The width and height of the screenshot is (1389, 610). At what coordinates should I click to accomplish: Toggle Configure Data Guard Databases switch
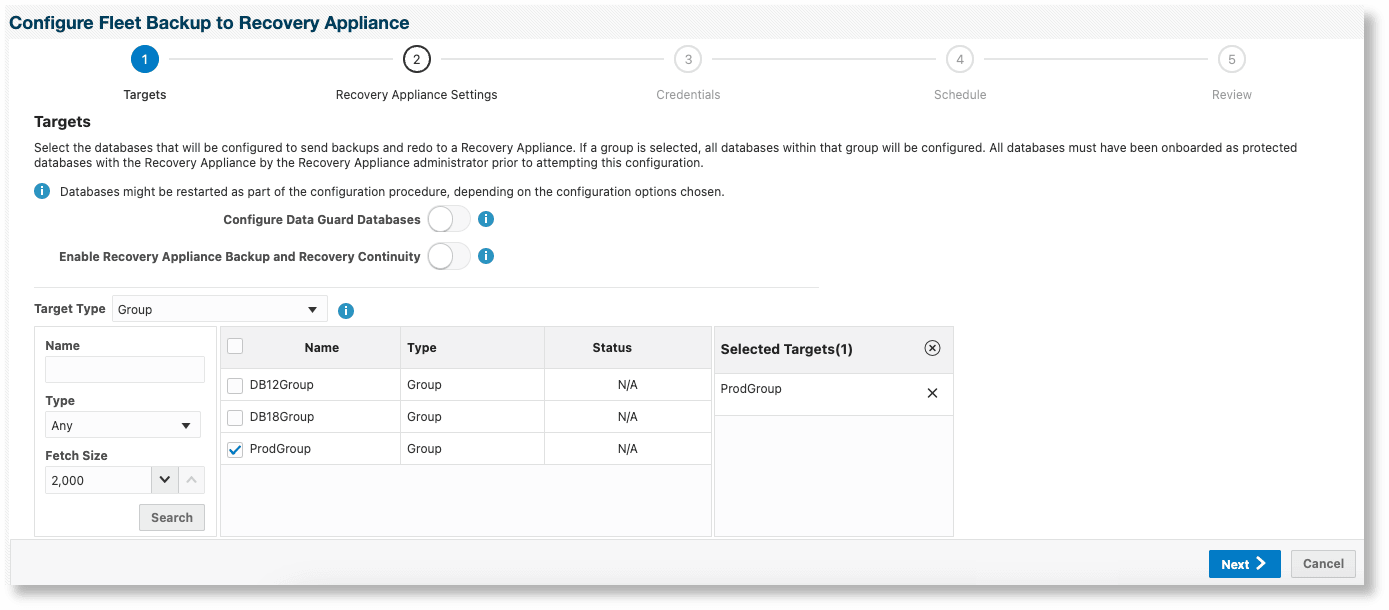tap(448, 219)
